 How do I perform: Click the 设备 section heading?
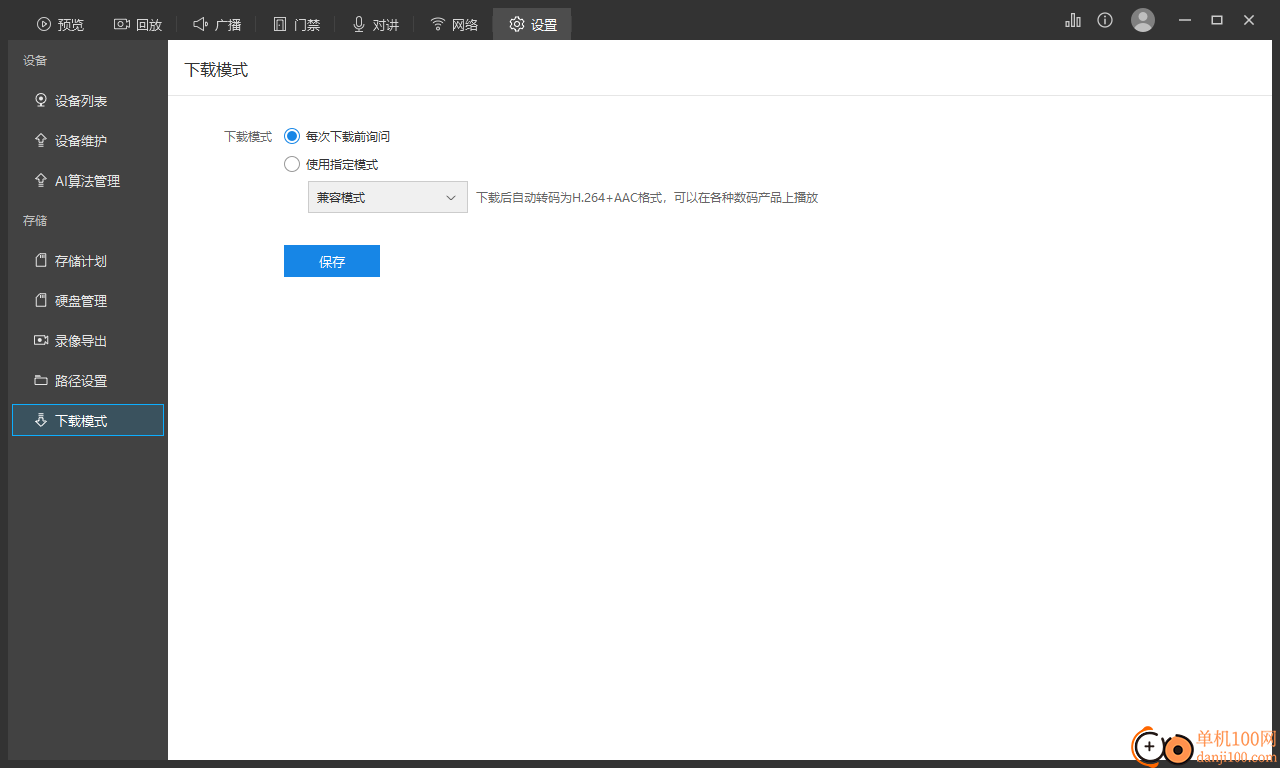pos(35,60)
